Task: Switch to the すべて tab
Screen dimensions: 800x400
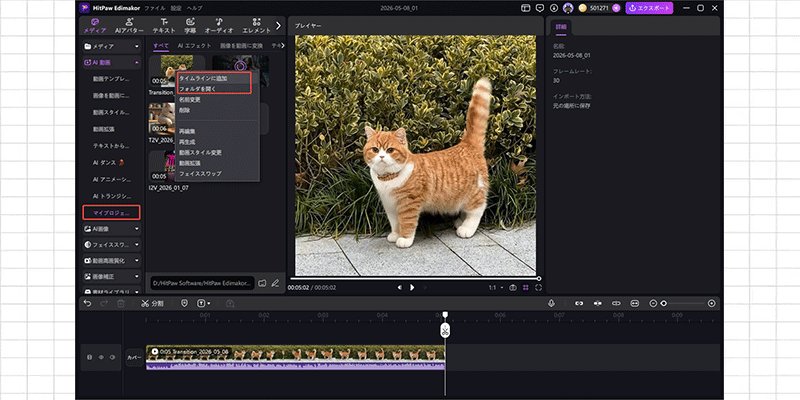Action: click(161, 46)
